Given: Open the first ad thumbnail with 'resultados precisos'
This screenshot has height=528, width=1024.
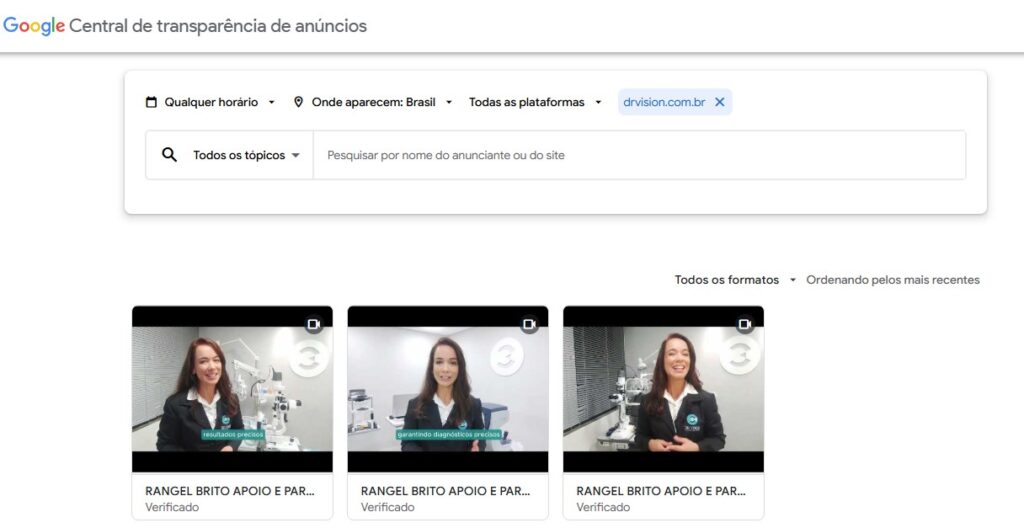Looking at the screenshot, I should (232, 389).
